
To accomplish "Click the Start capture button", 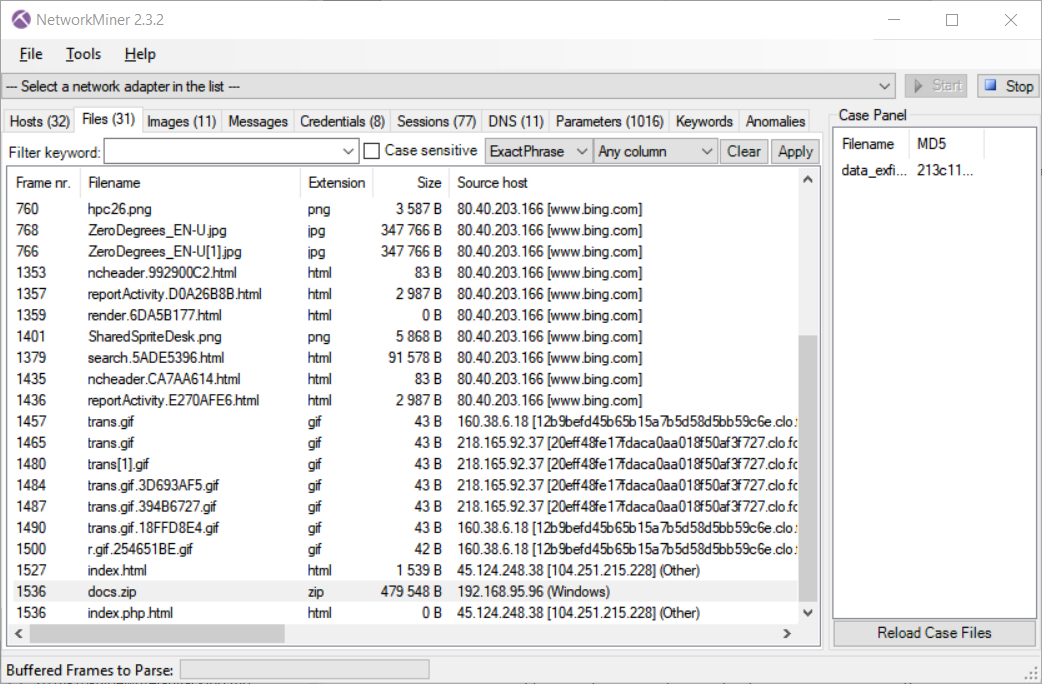I will 938,86.
